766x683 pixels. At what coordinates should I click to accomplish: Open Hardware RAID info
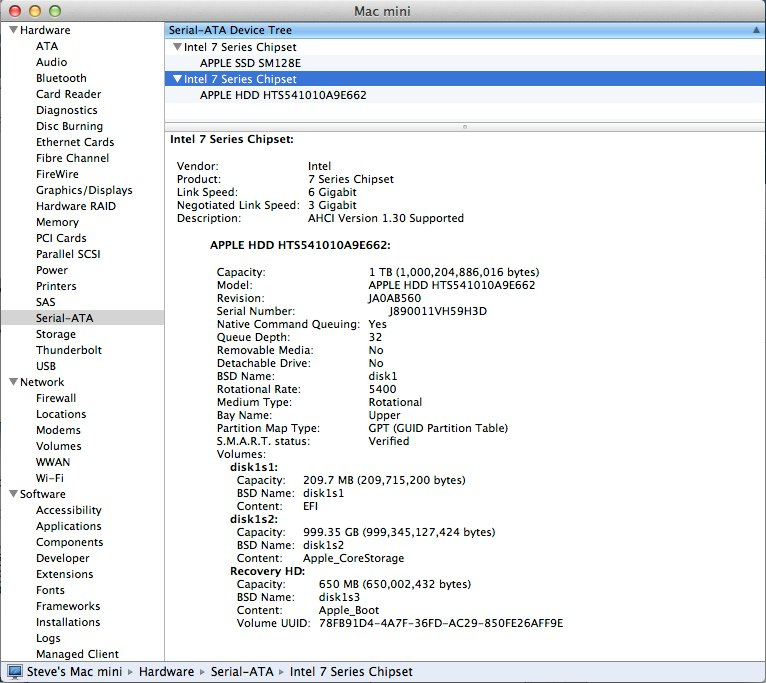click(76, 206)
